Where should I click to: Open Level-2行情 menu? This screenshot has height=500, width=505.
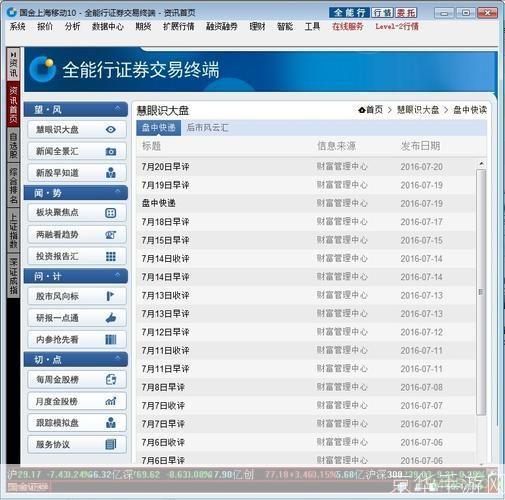coord(397,26)
